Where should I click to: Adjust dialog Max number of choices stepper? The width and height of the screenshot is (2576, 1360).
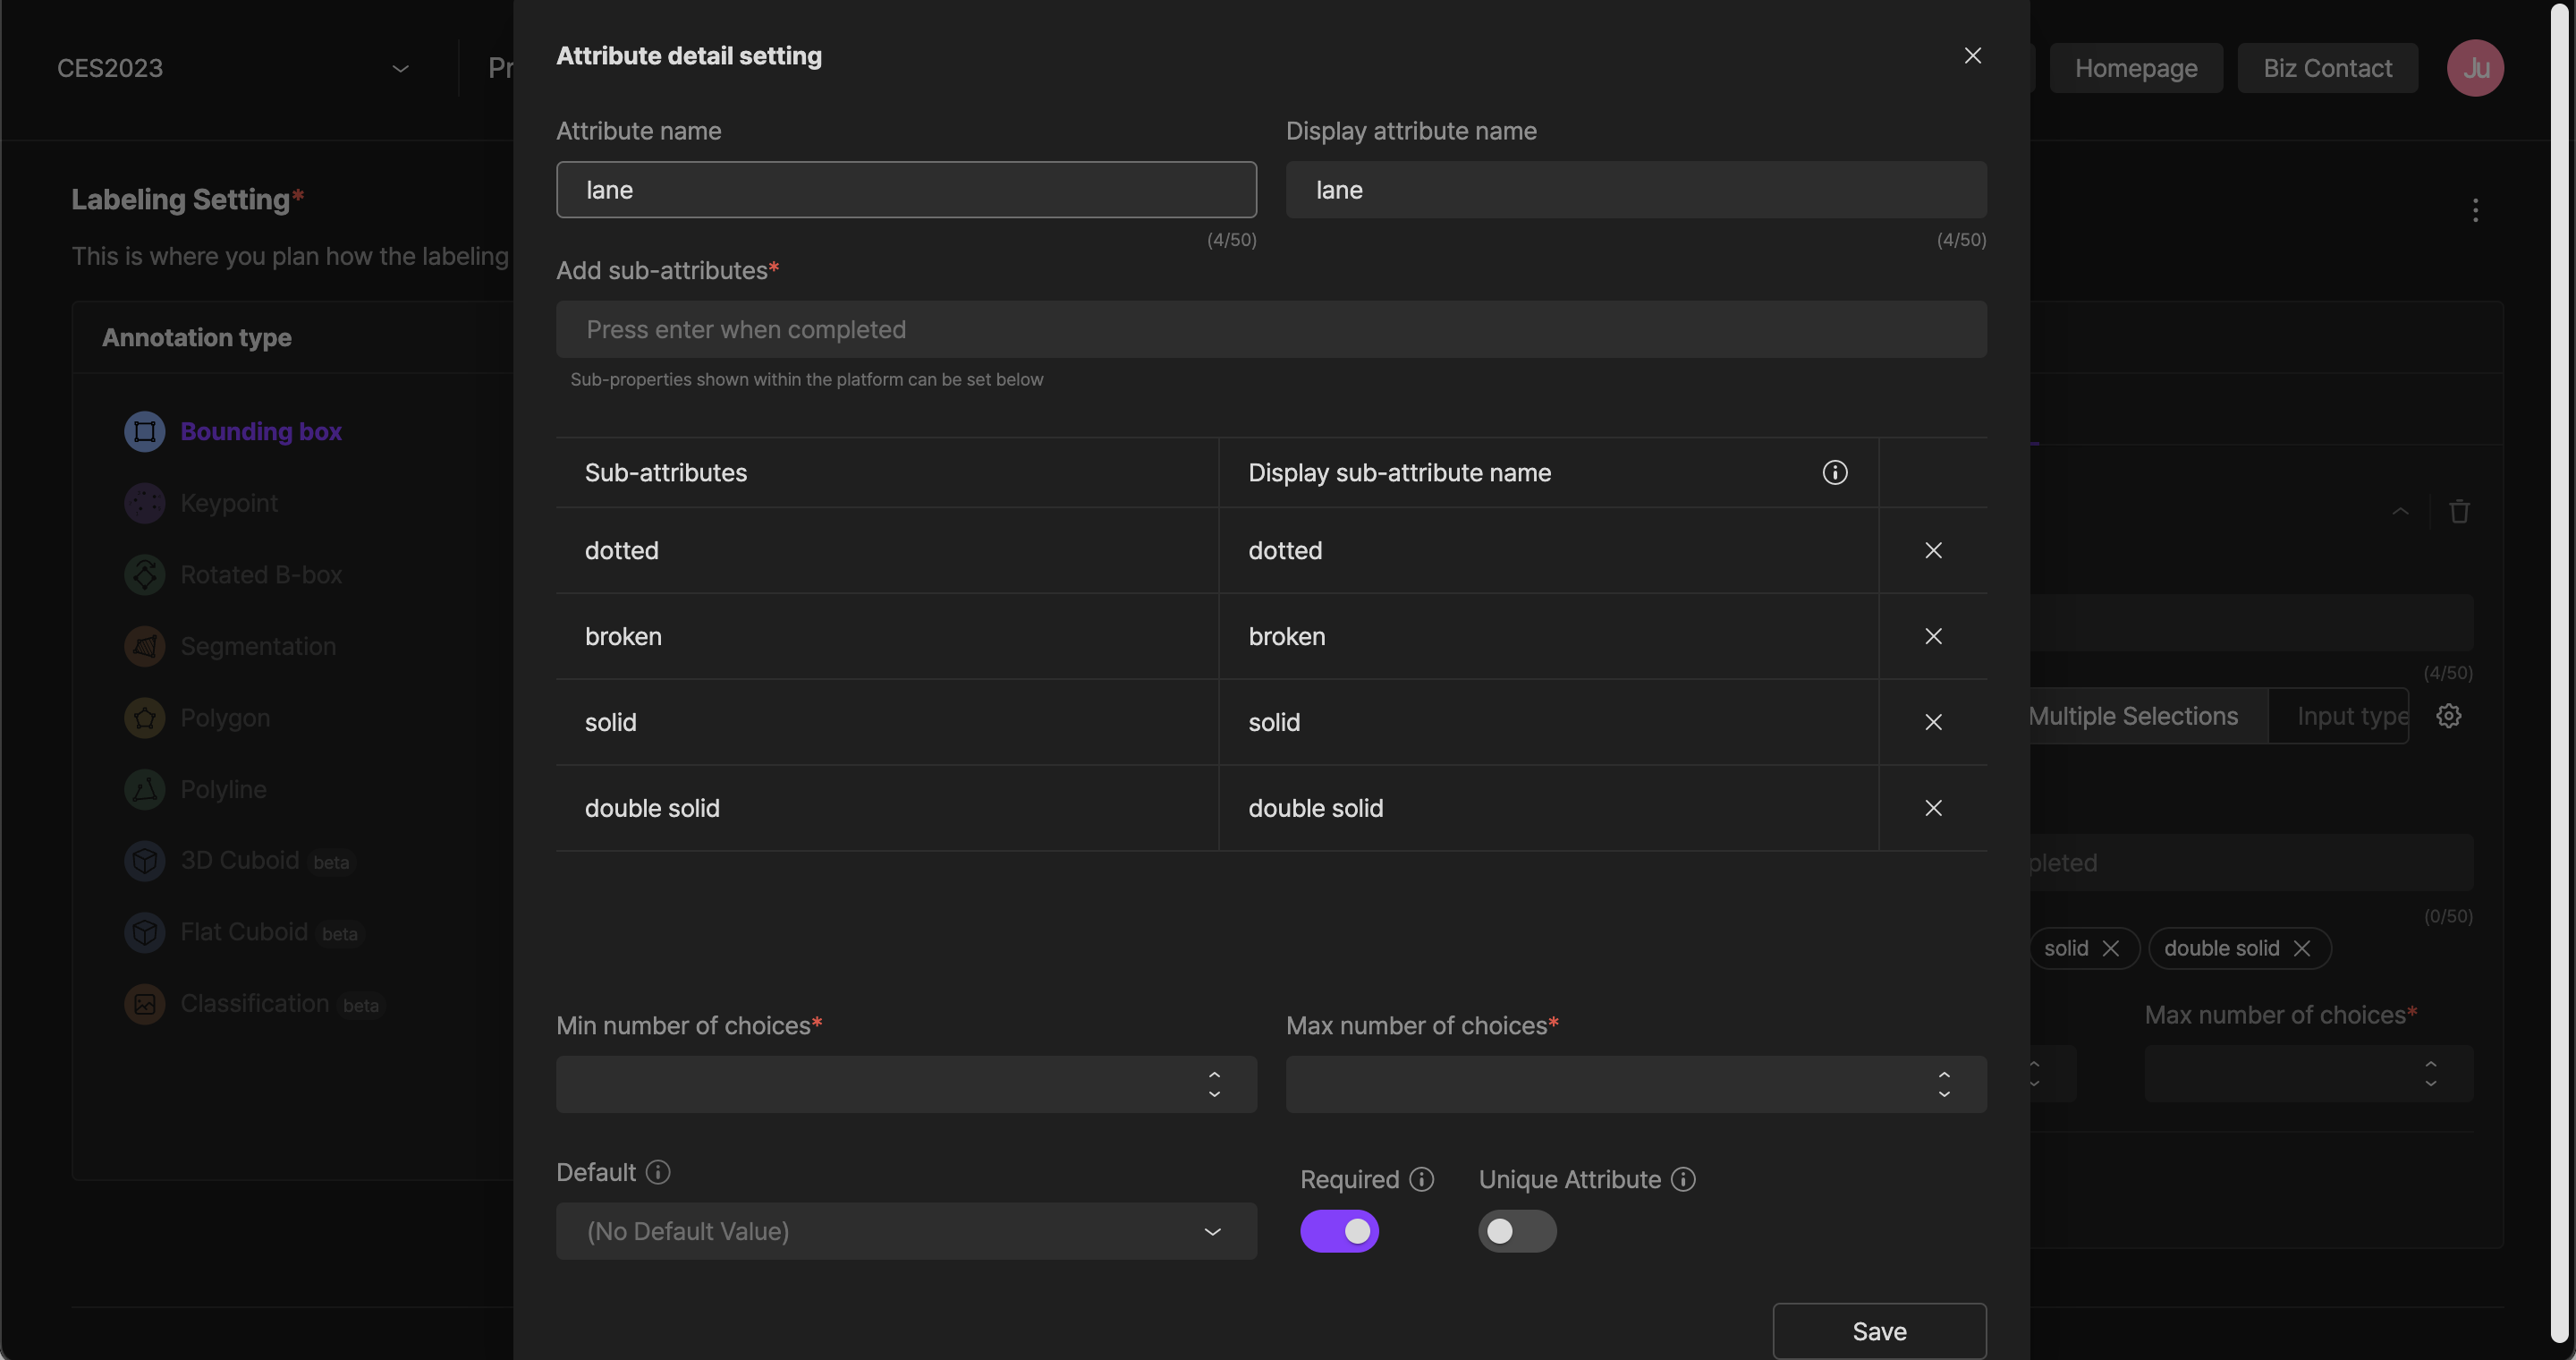1944,1085
